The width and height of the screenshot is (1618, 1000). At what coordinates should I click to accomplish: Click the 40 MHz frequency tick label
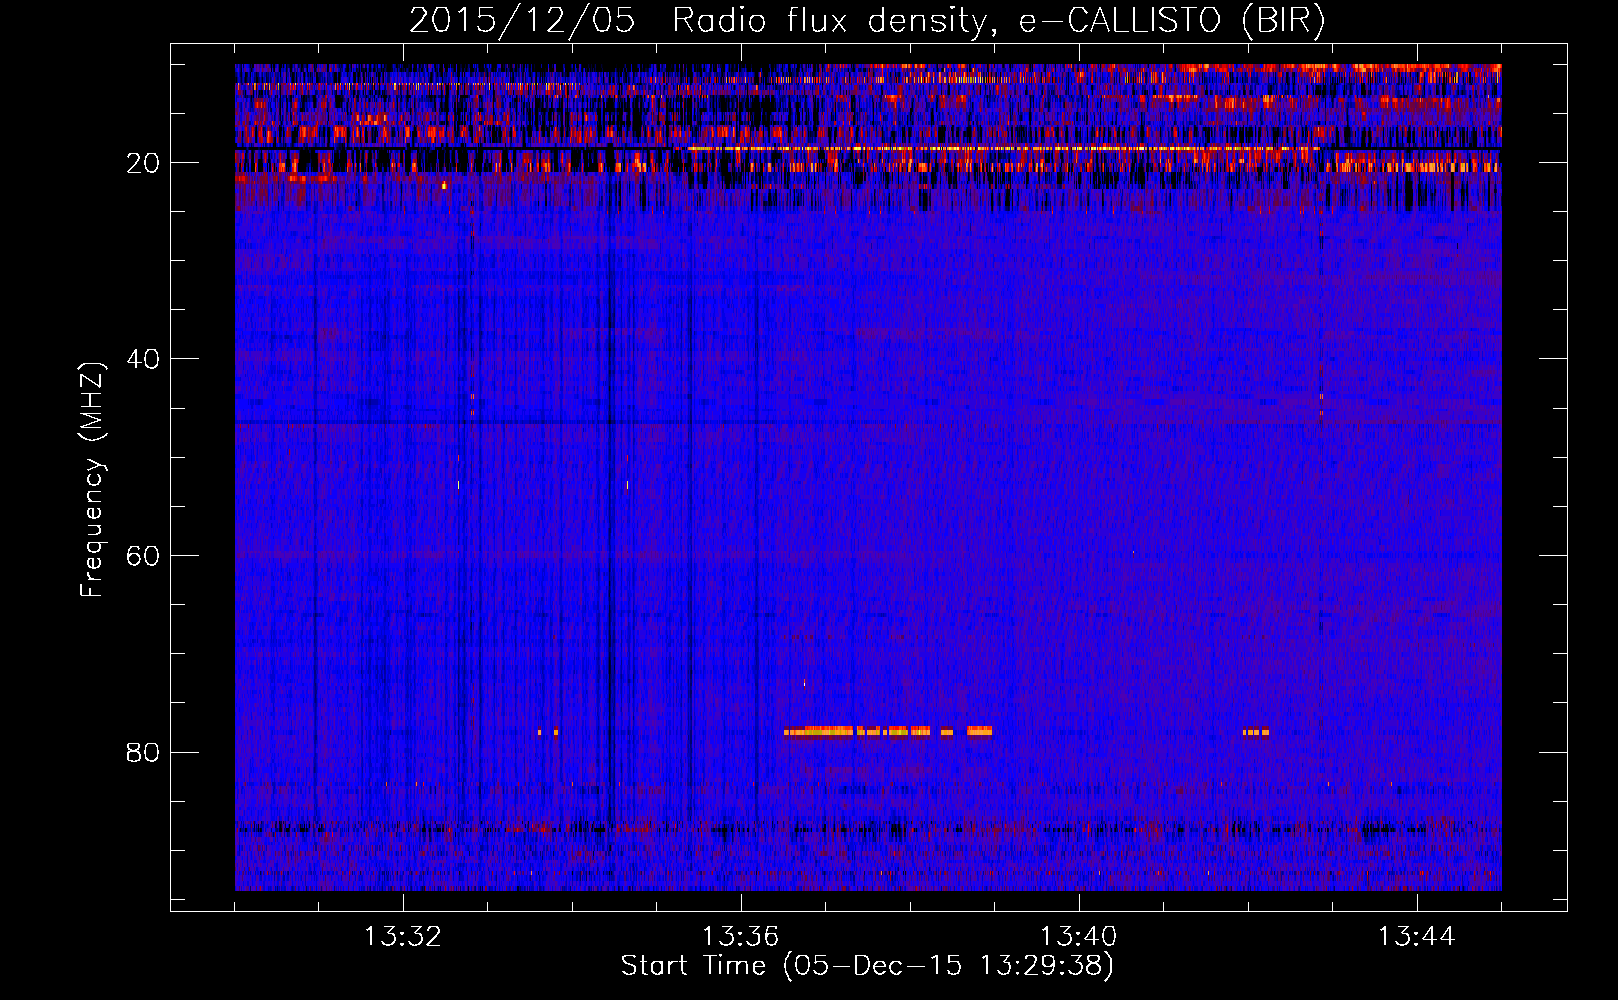point(143,359)
